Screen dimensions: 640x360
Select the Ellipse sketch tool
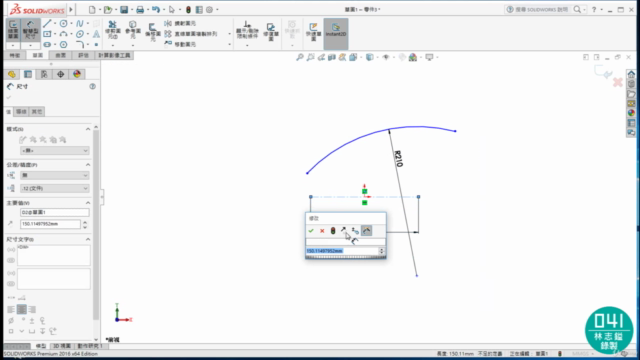point(80,34)
